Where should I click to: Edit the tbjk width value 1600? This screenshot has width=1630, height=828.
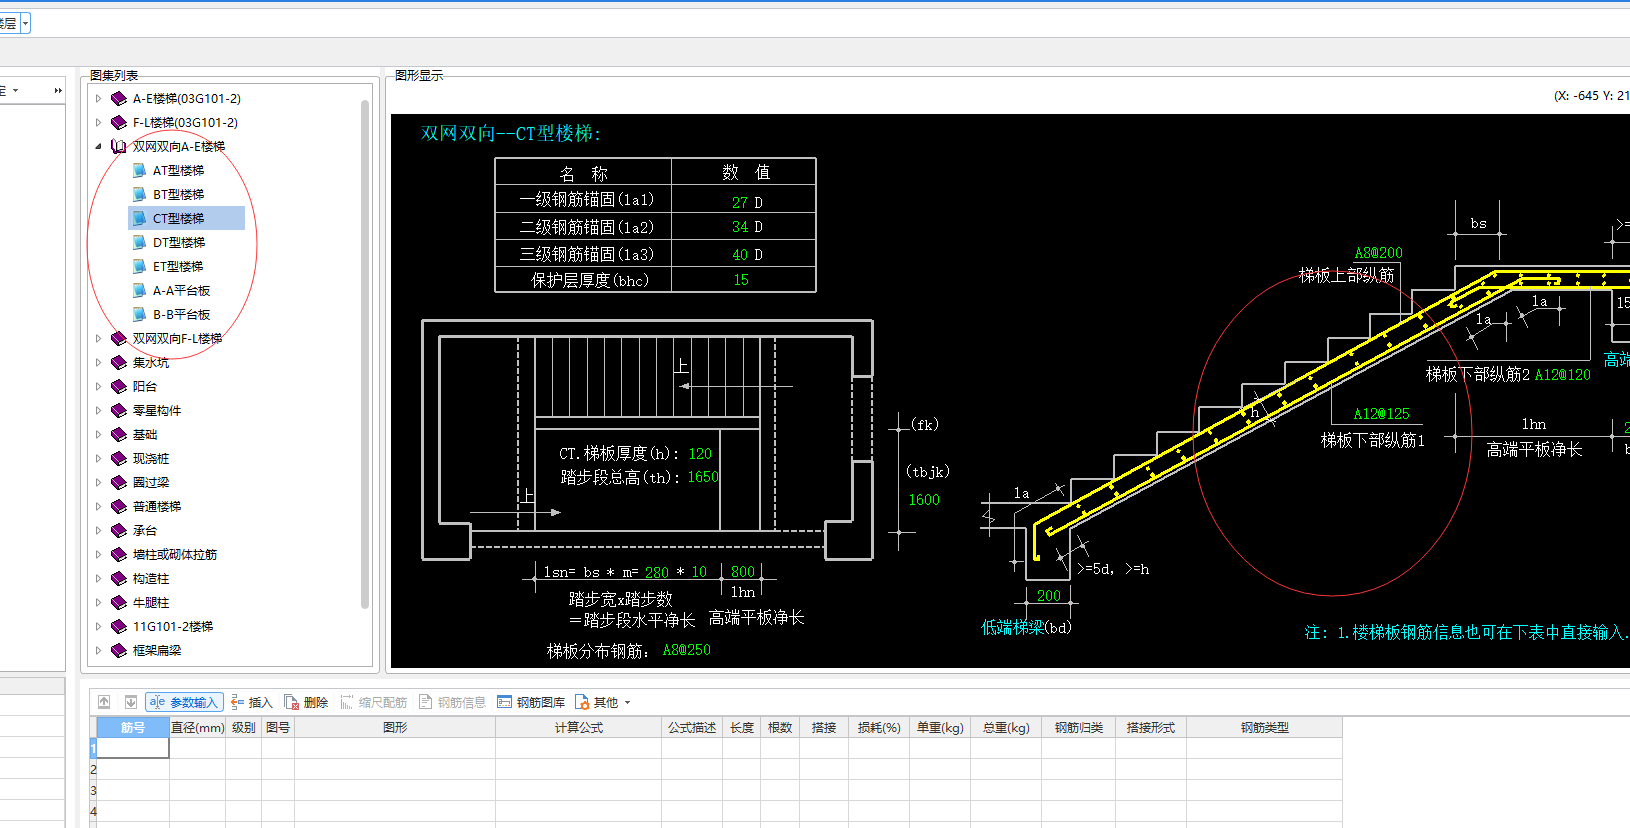[924, 500]
